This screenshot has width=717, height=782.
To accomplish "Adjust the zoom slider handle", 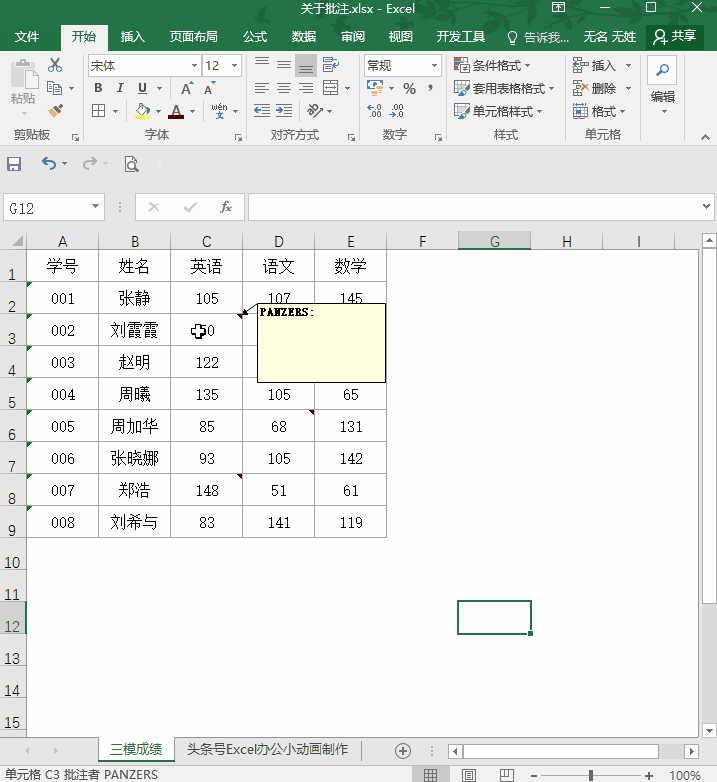I will tap(591, 776).
